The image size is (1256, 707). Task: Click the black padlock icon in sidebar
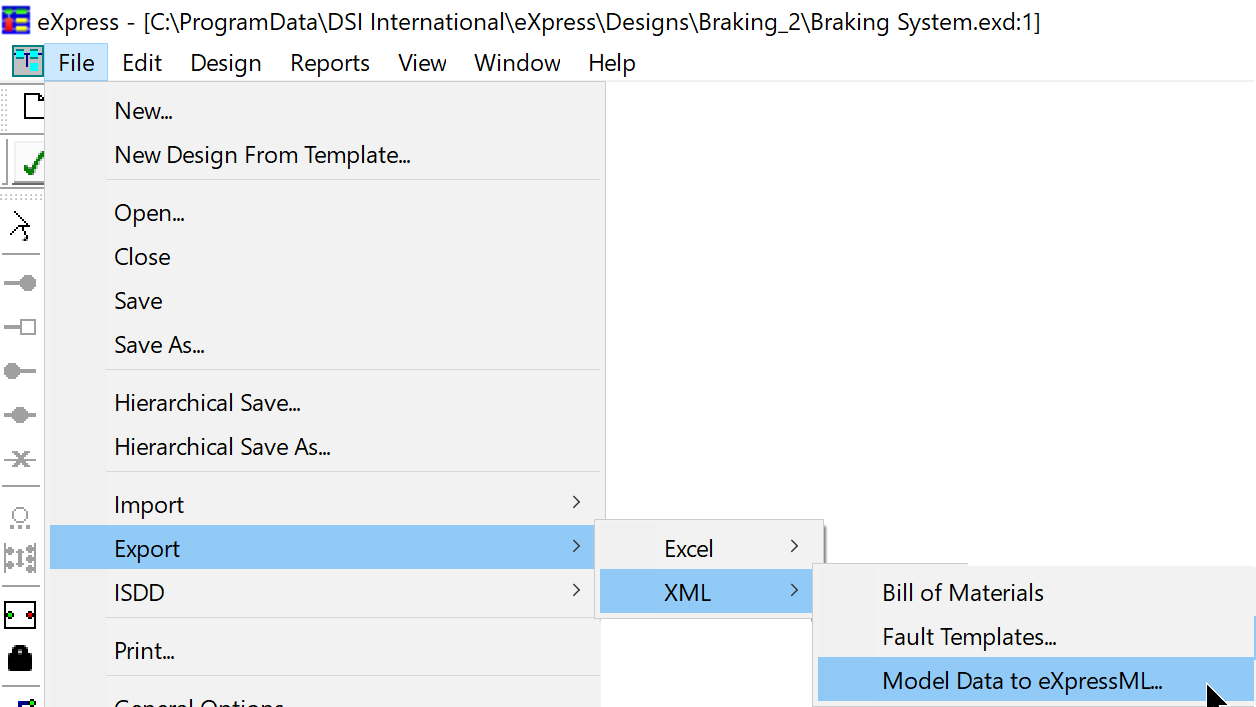[20, 657]
